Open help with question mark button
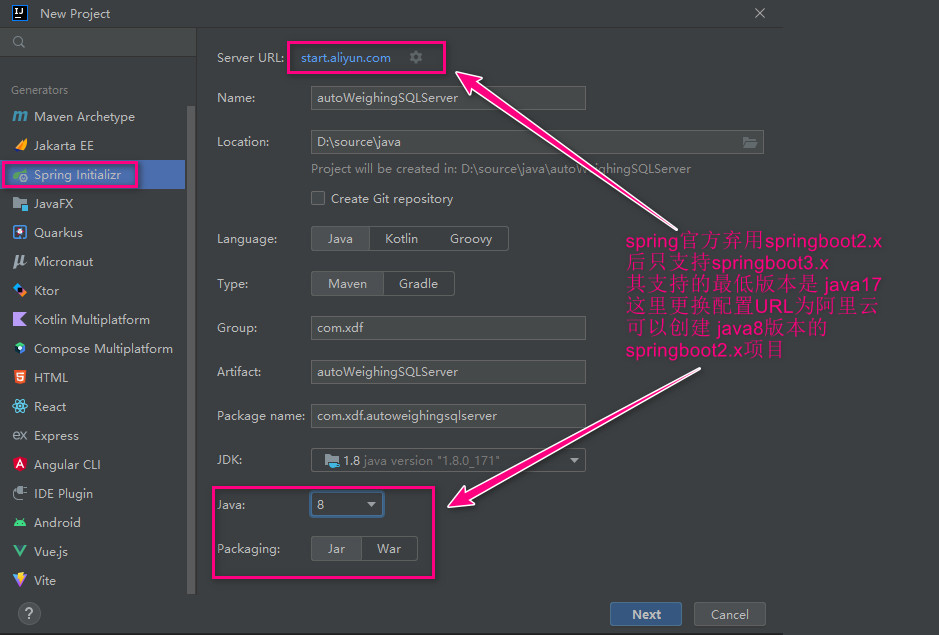939x635 pixels. 29,613
